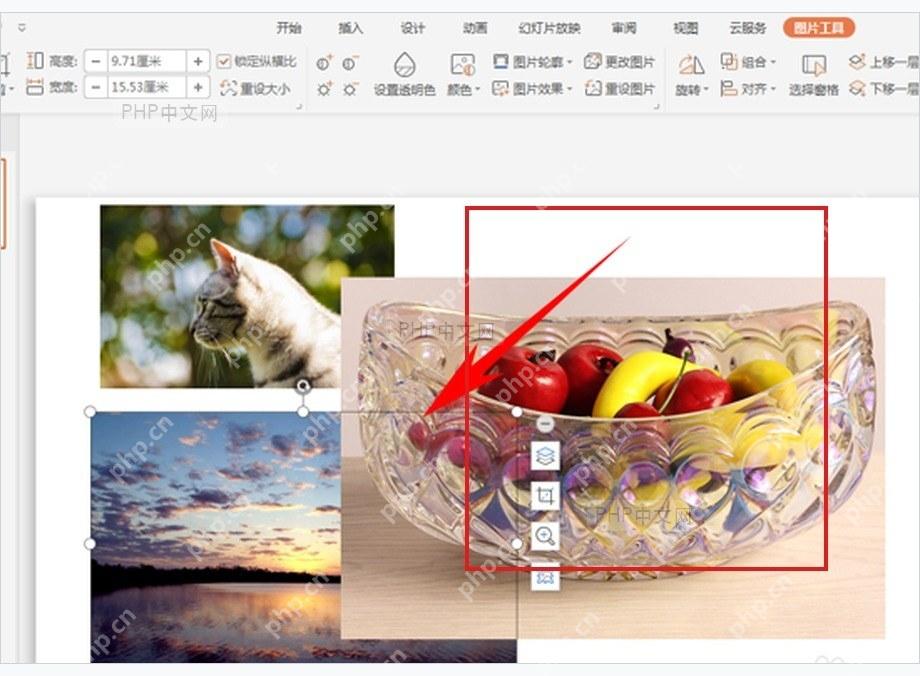Click the width dimension icon
The height and width of the screenshot is (676, 920).
point(35,87)
